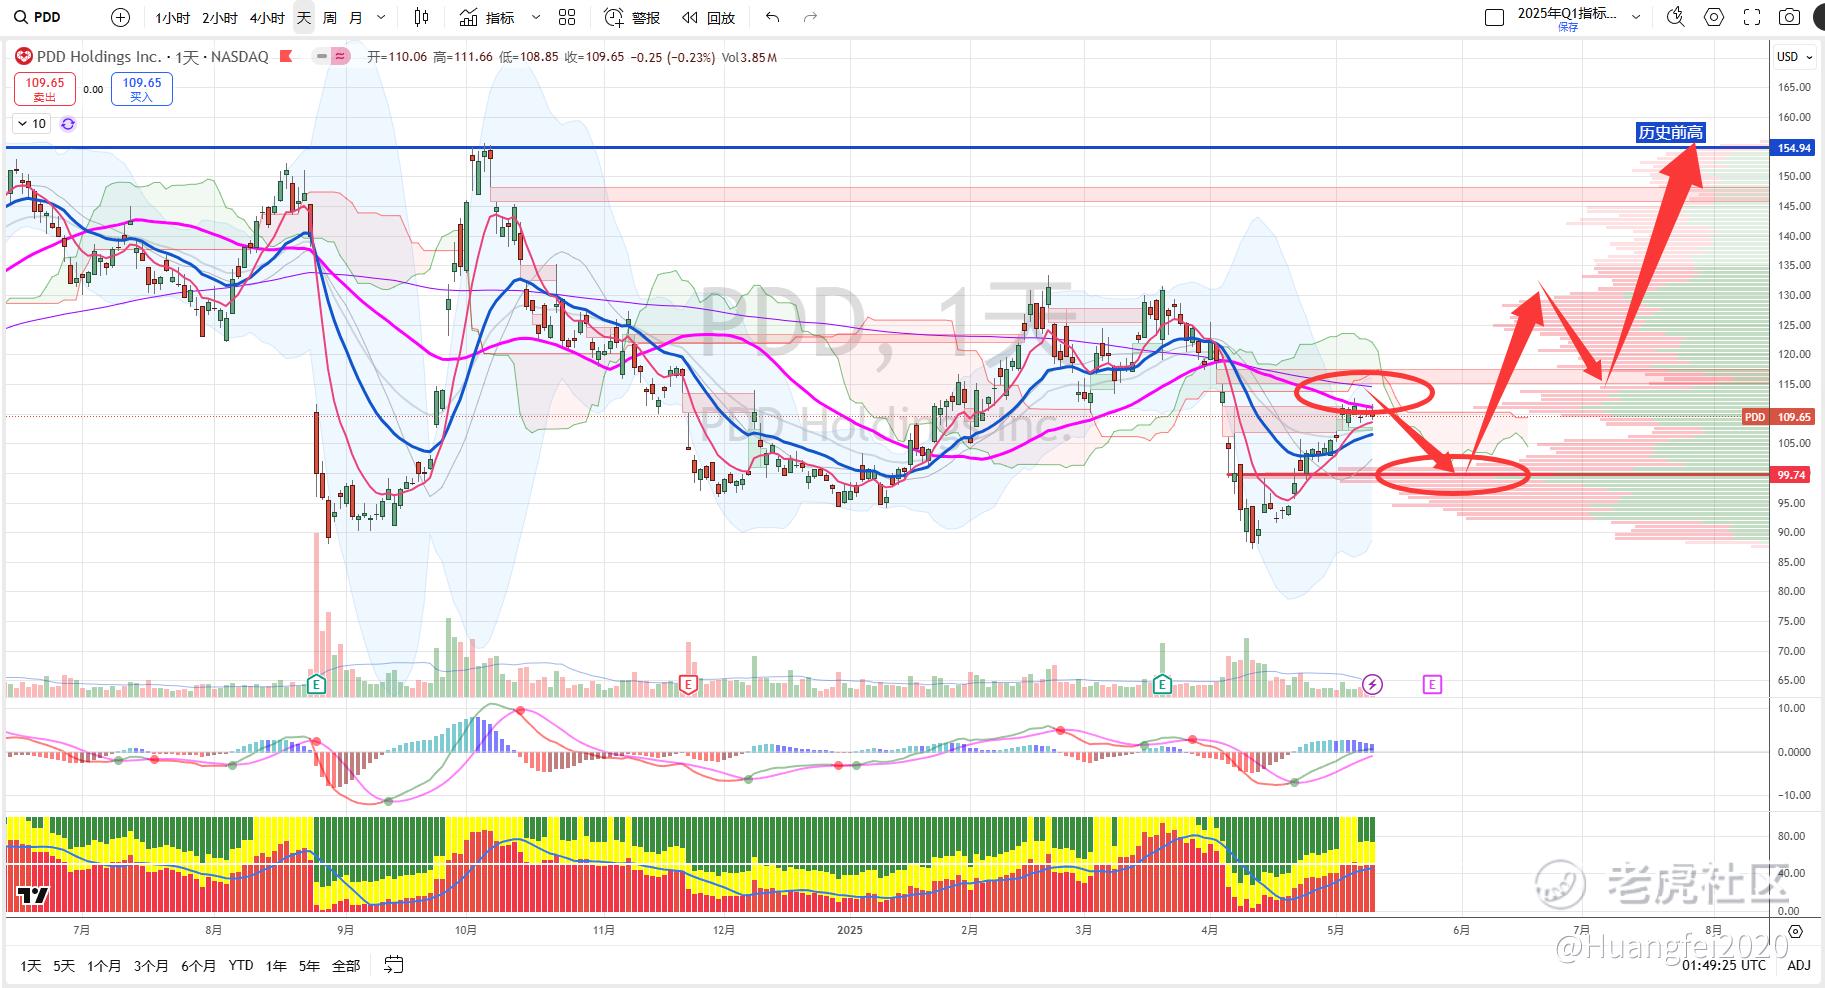
Task: Expand the time interval dropdown arrow
Action: pyautogui.click(x=381, y=18)
